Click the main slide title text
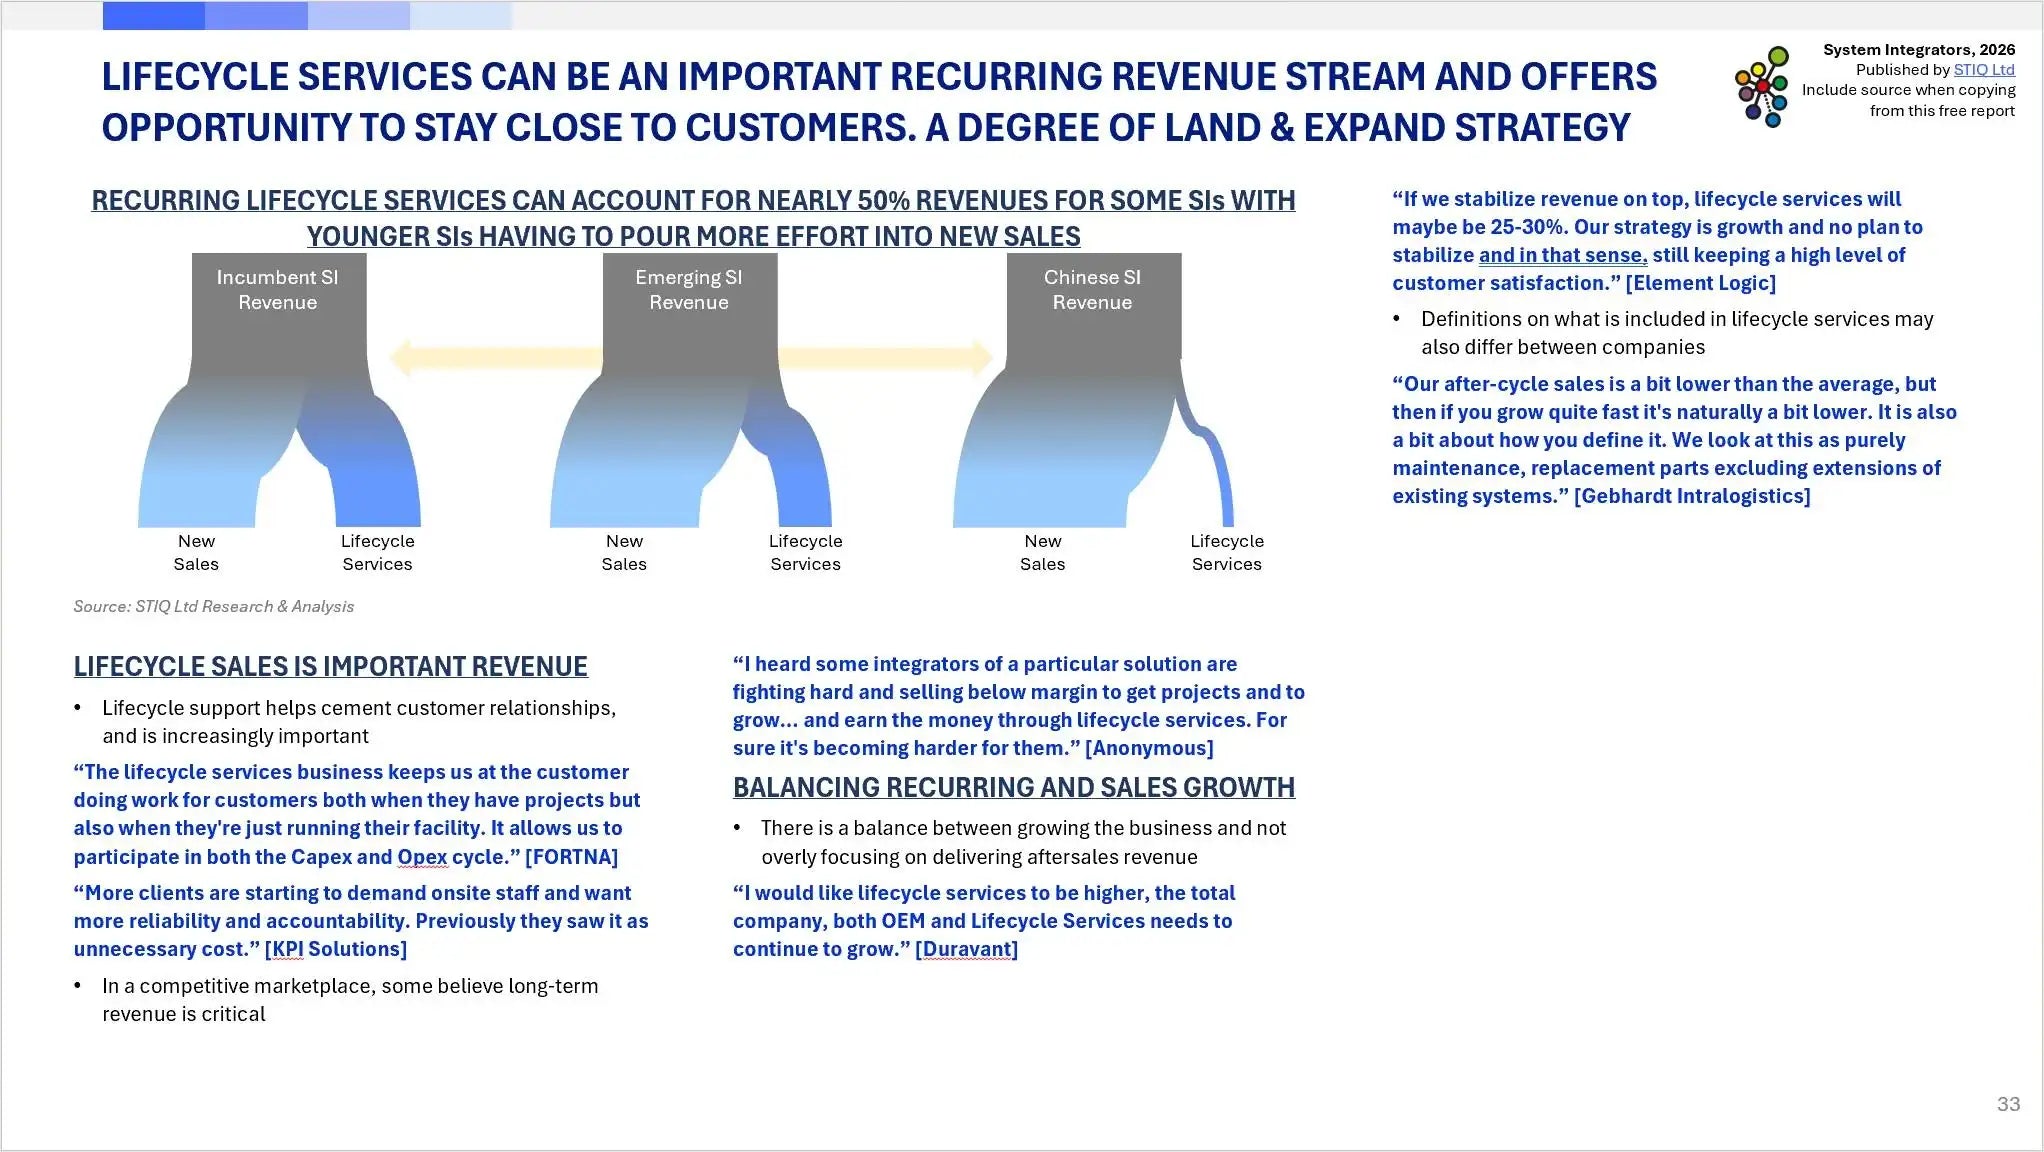 879,102
